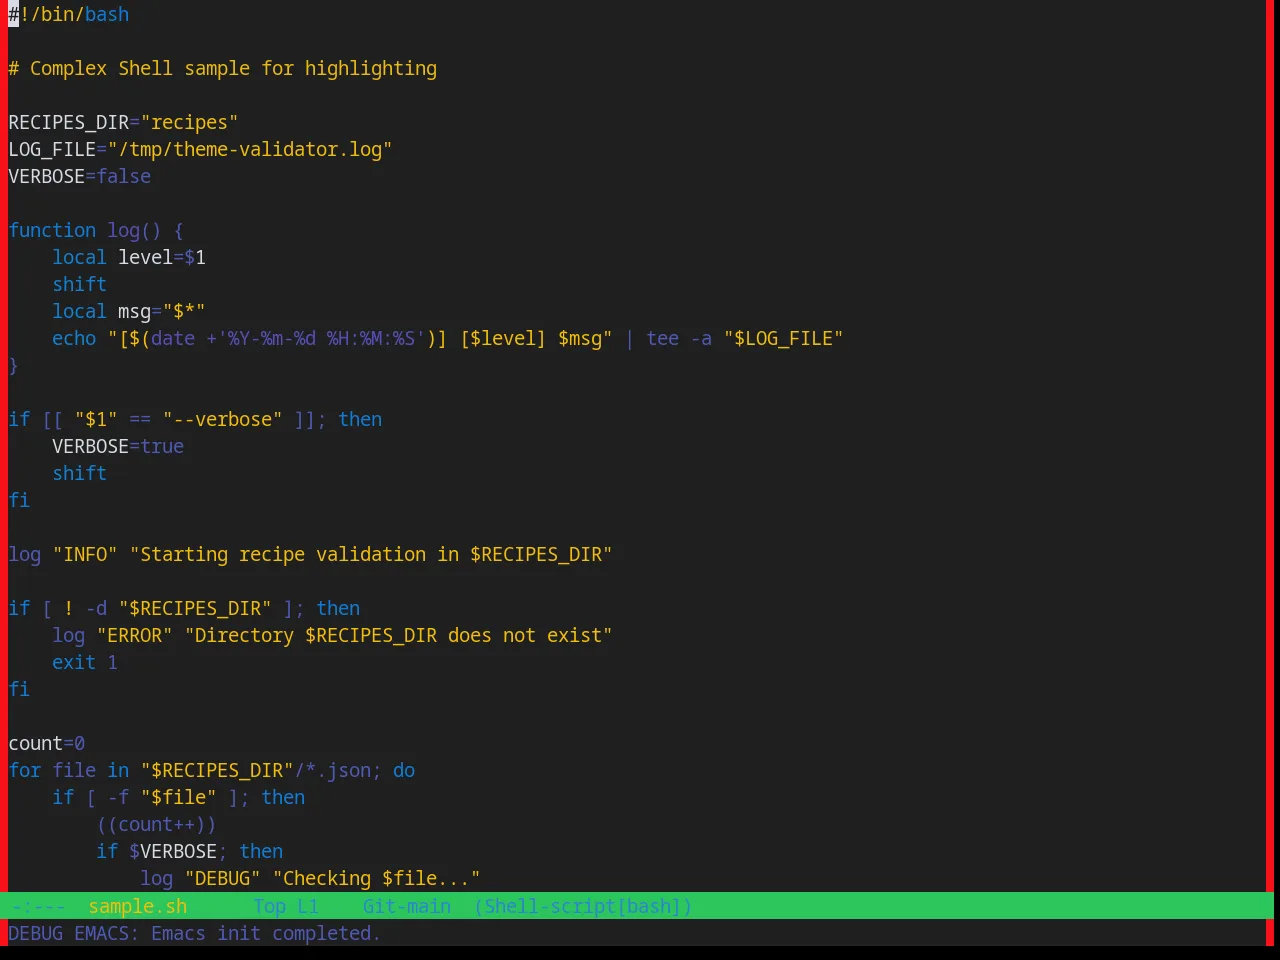Place cursor on the #!/bin/bash shebang line

click(69, 15)
